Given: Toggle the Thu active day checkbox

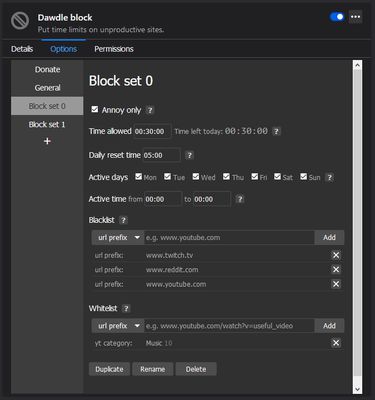Looking at the screenshot, I should point(226,176).
